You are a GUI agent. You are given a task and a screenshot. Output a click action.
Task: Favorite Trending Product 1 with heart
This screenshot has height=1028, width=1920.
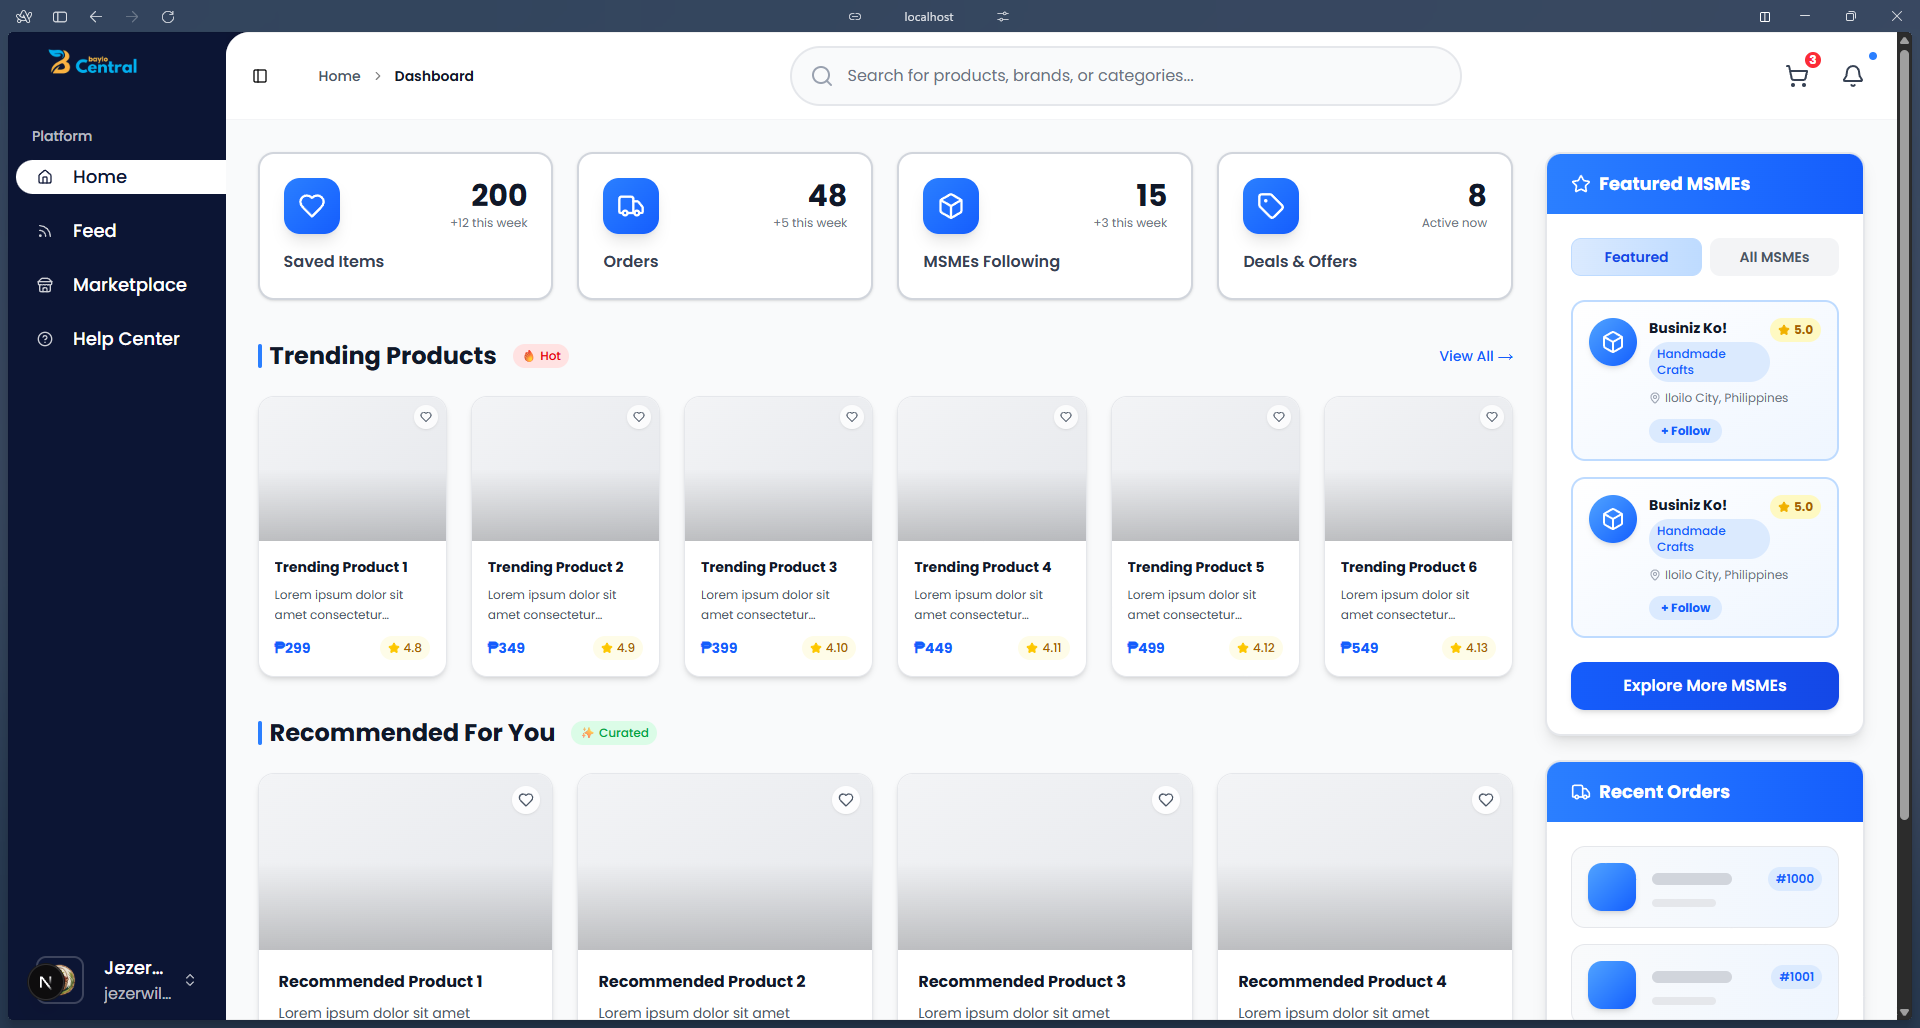pyautogui.click(x=426, y=417)
